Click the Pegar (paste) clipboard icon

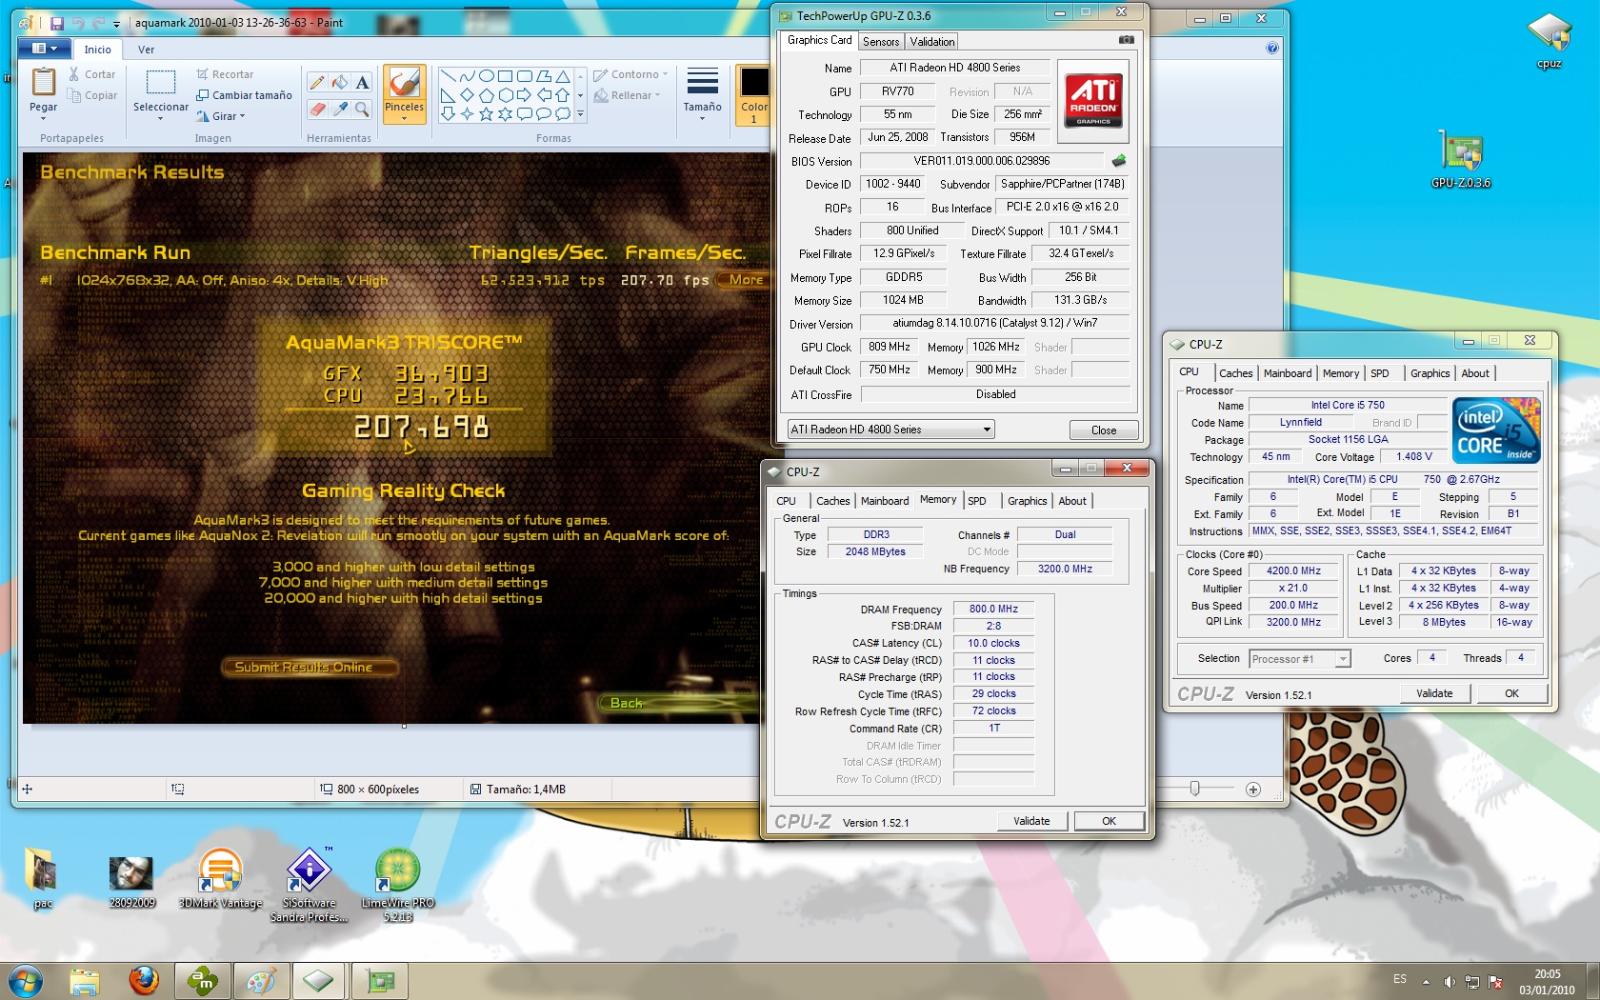[x=43, y=82]
